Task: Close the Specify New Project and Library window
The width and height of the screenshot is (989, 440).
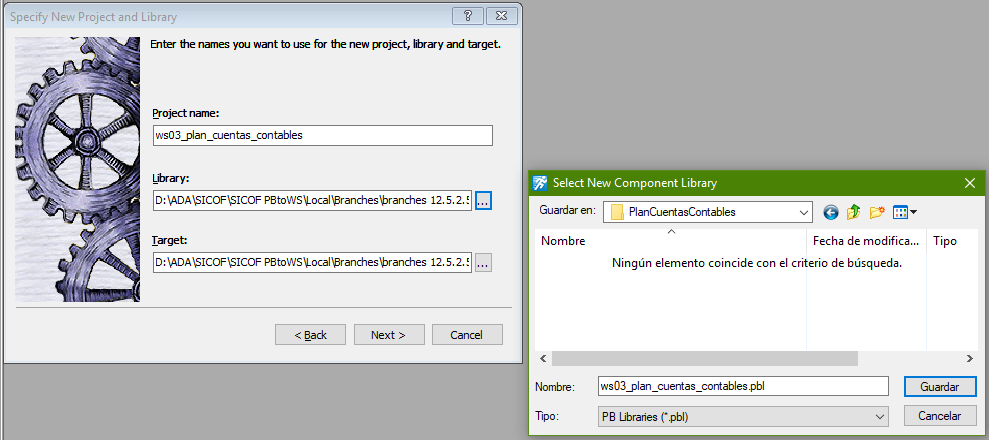Action: 502,16
